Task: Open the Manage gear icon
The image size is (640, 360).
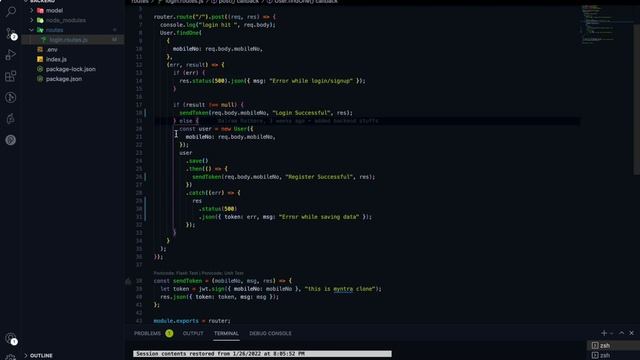Action: [11, 357]
